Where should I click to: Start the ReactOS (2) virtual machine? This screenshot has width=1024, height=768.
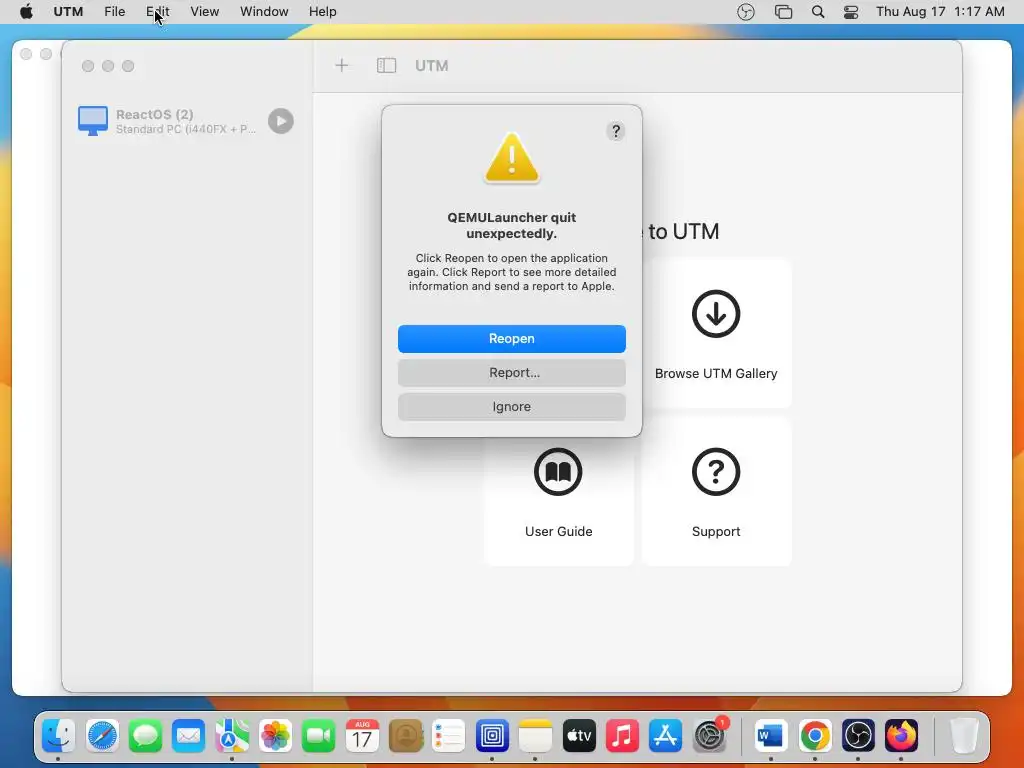tap(281, 121)
